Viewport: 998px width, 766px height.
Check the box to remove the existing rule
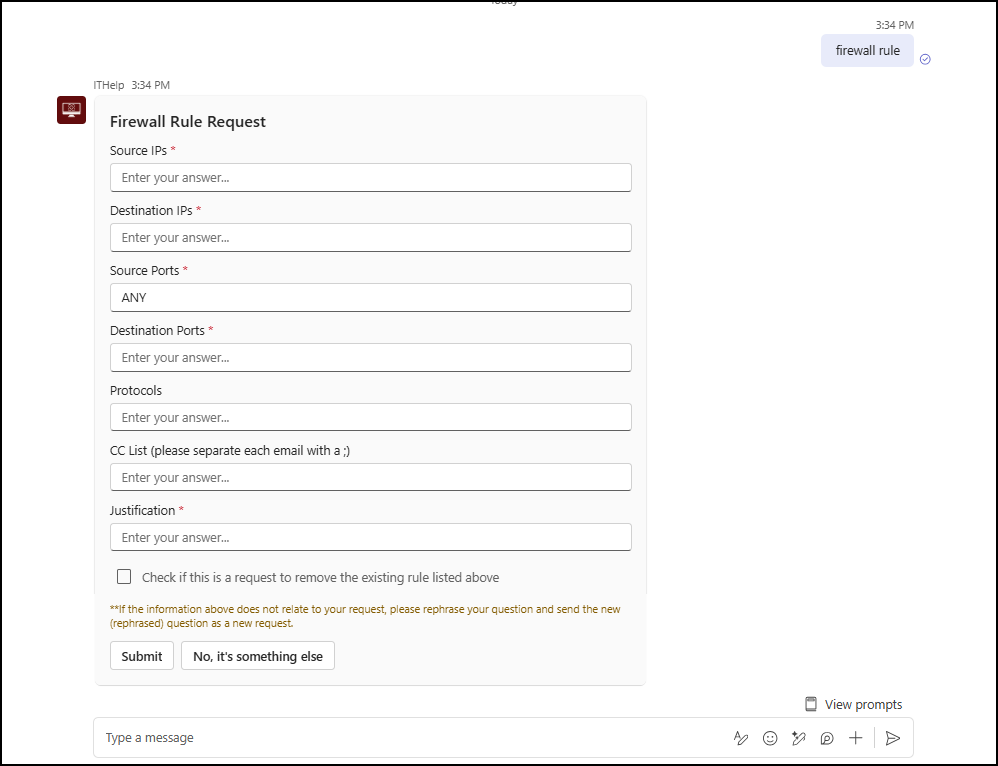coord(124,576)
